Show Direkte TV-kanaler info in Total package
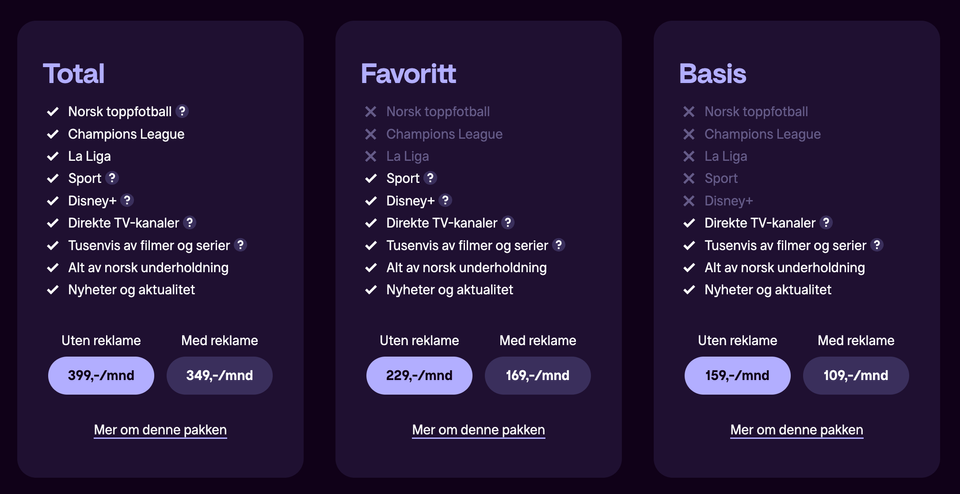 tap(190, 223)
